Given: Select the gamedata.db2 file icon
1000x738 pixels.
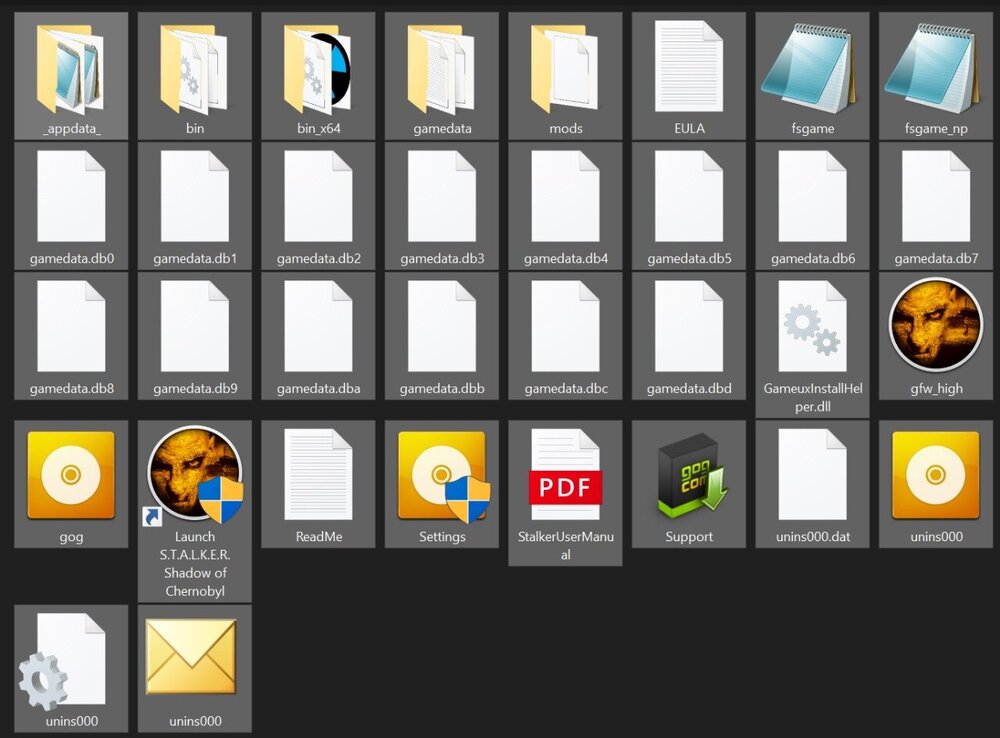Looking at the screenshot, I should point(318,196).
